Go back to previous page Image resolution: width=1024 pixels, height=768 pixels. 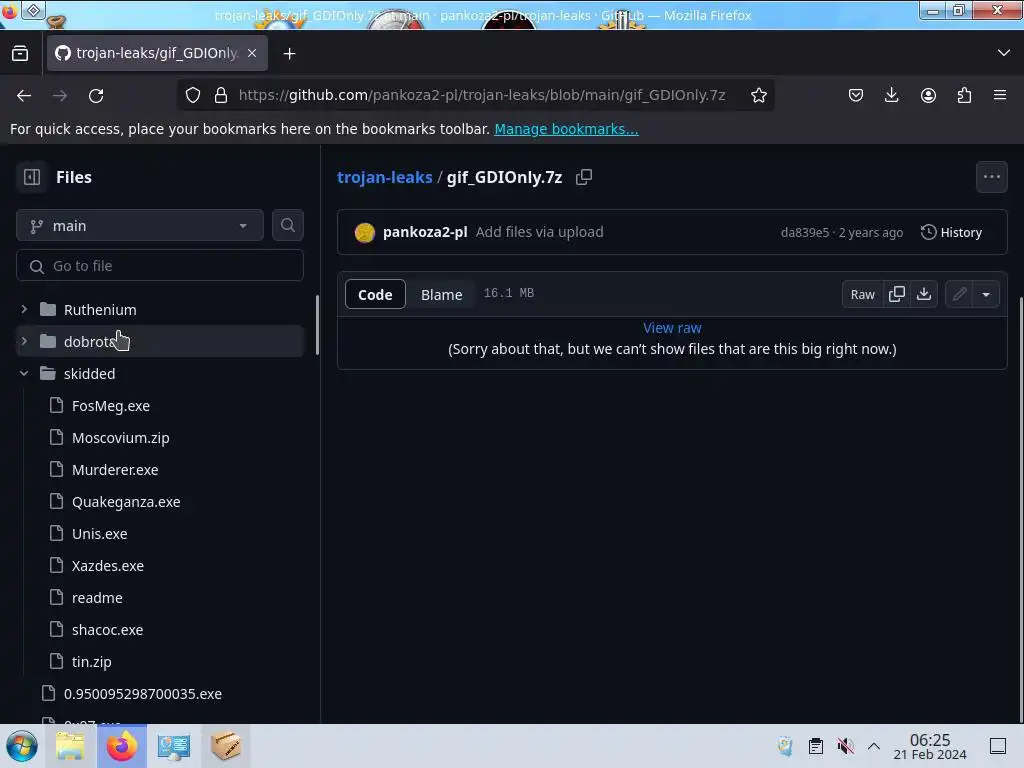(24, 95)
